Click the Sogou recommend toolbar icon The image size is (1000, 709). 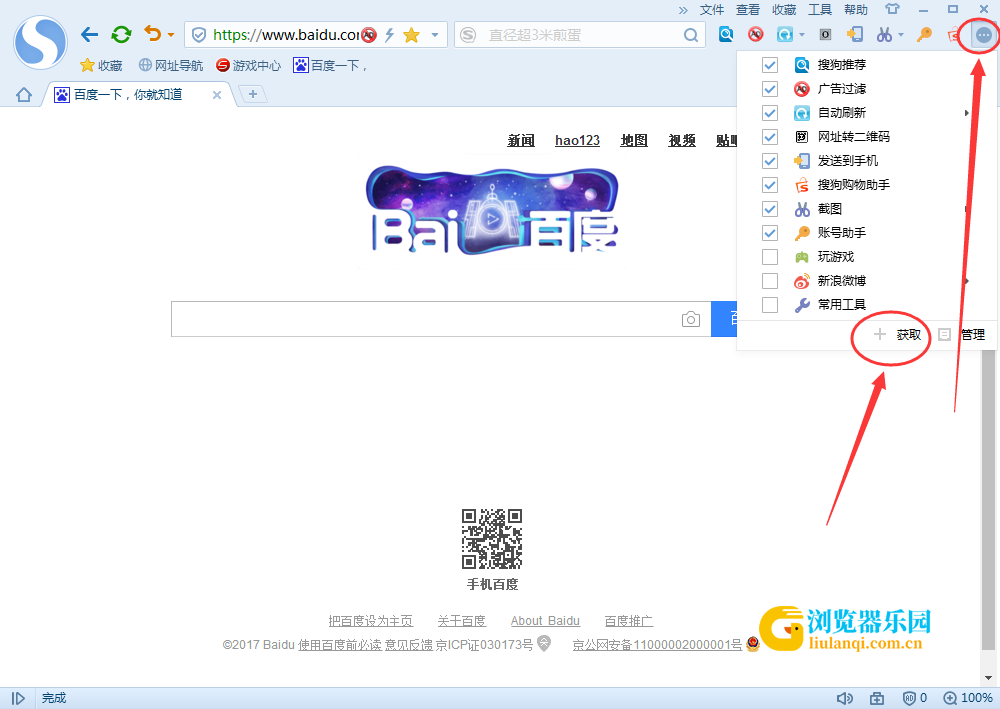[726, 34]
